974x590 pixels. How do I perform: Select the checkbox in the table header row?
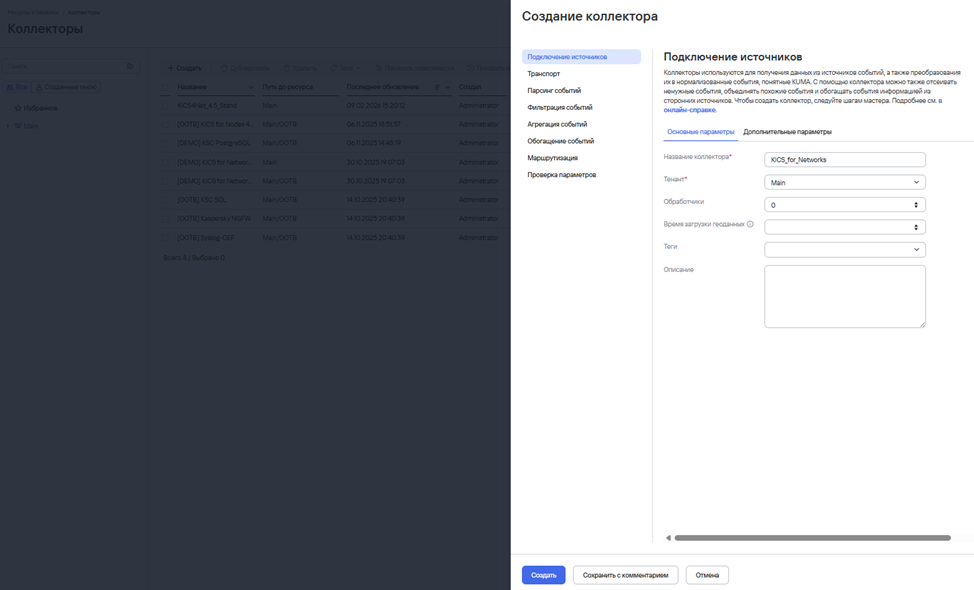tap(166, 87)
